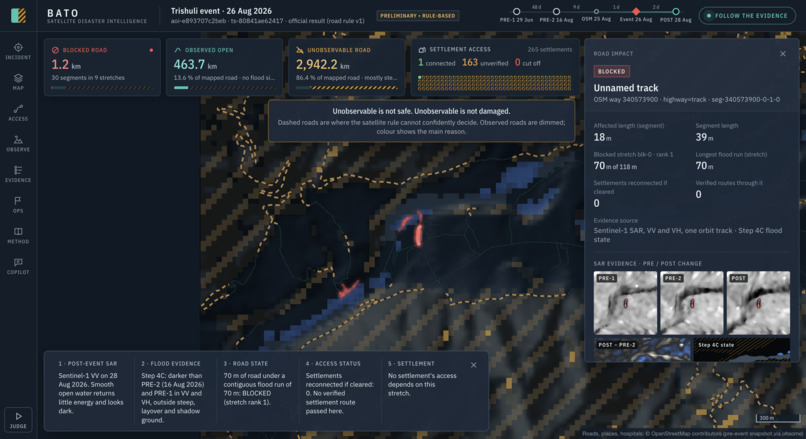Click the settlement access dot grid
Screen dimensions: 806x439
coord(494,83)
